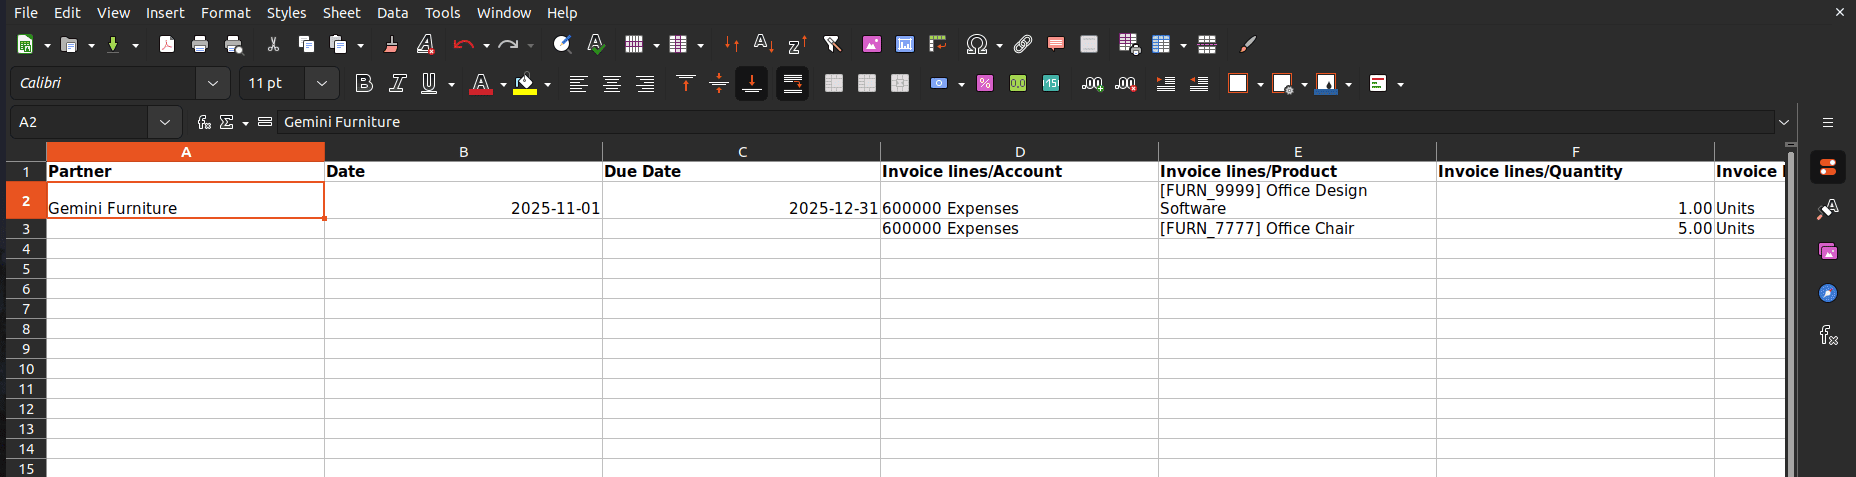Toggle Underline formatting

429,83
